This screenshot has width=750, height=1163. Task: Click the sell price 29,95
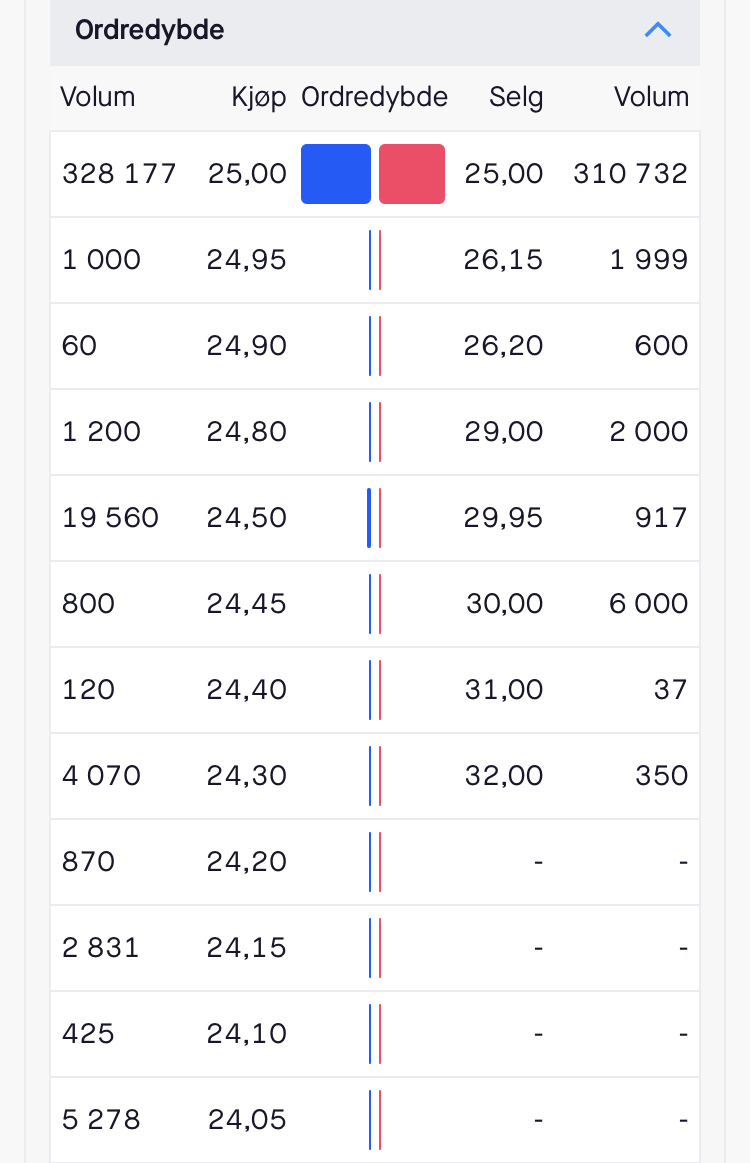click(503, 518)
